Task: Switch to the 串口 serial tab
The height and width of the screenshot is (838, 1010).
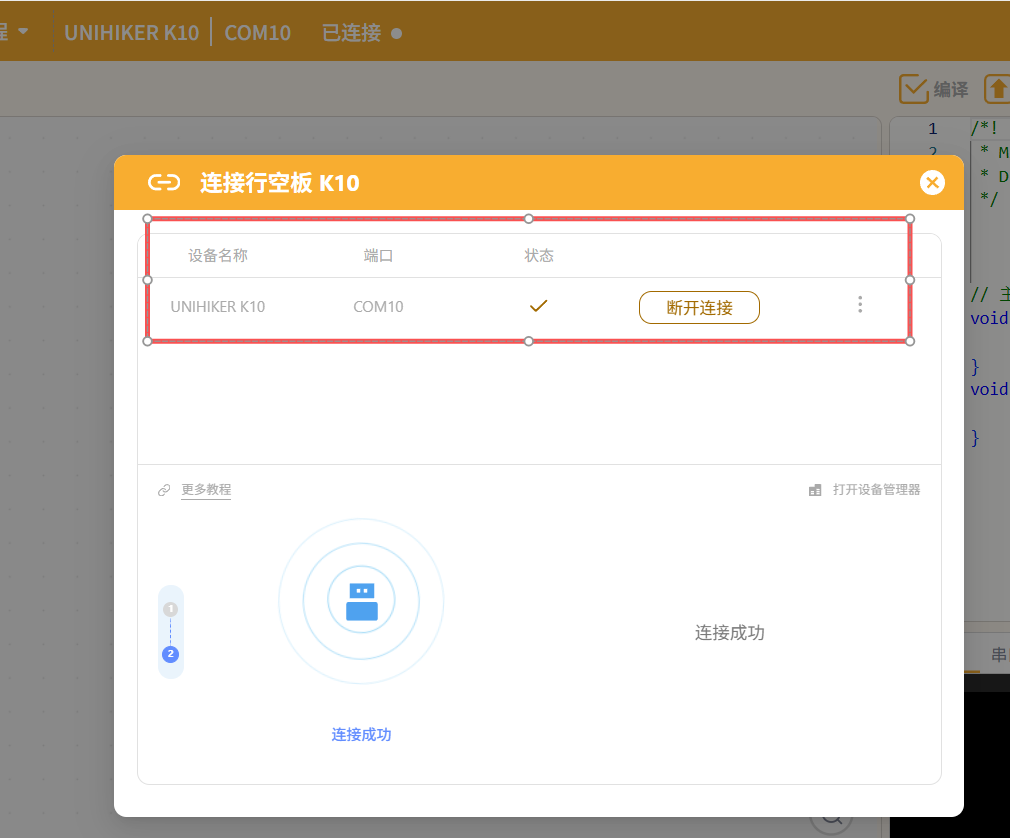Action: tap(997, 655)
